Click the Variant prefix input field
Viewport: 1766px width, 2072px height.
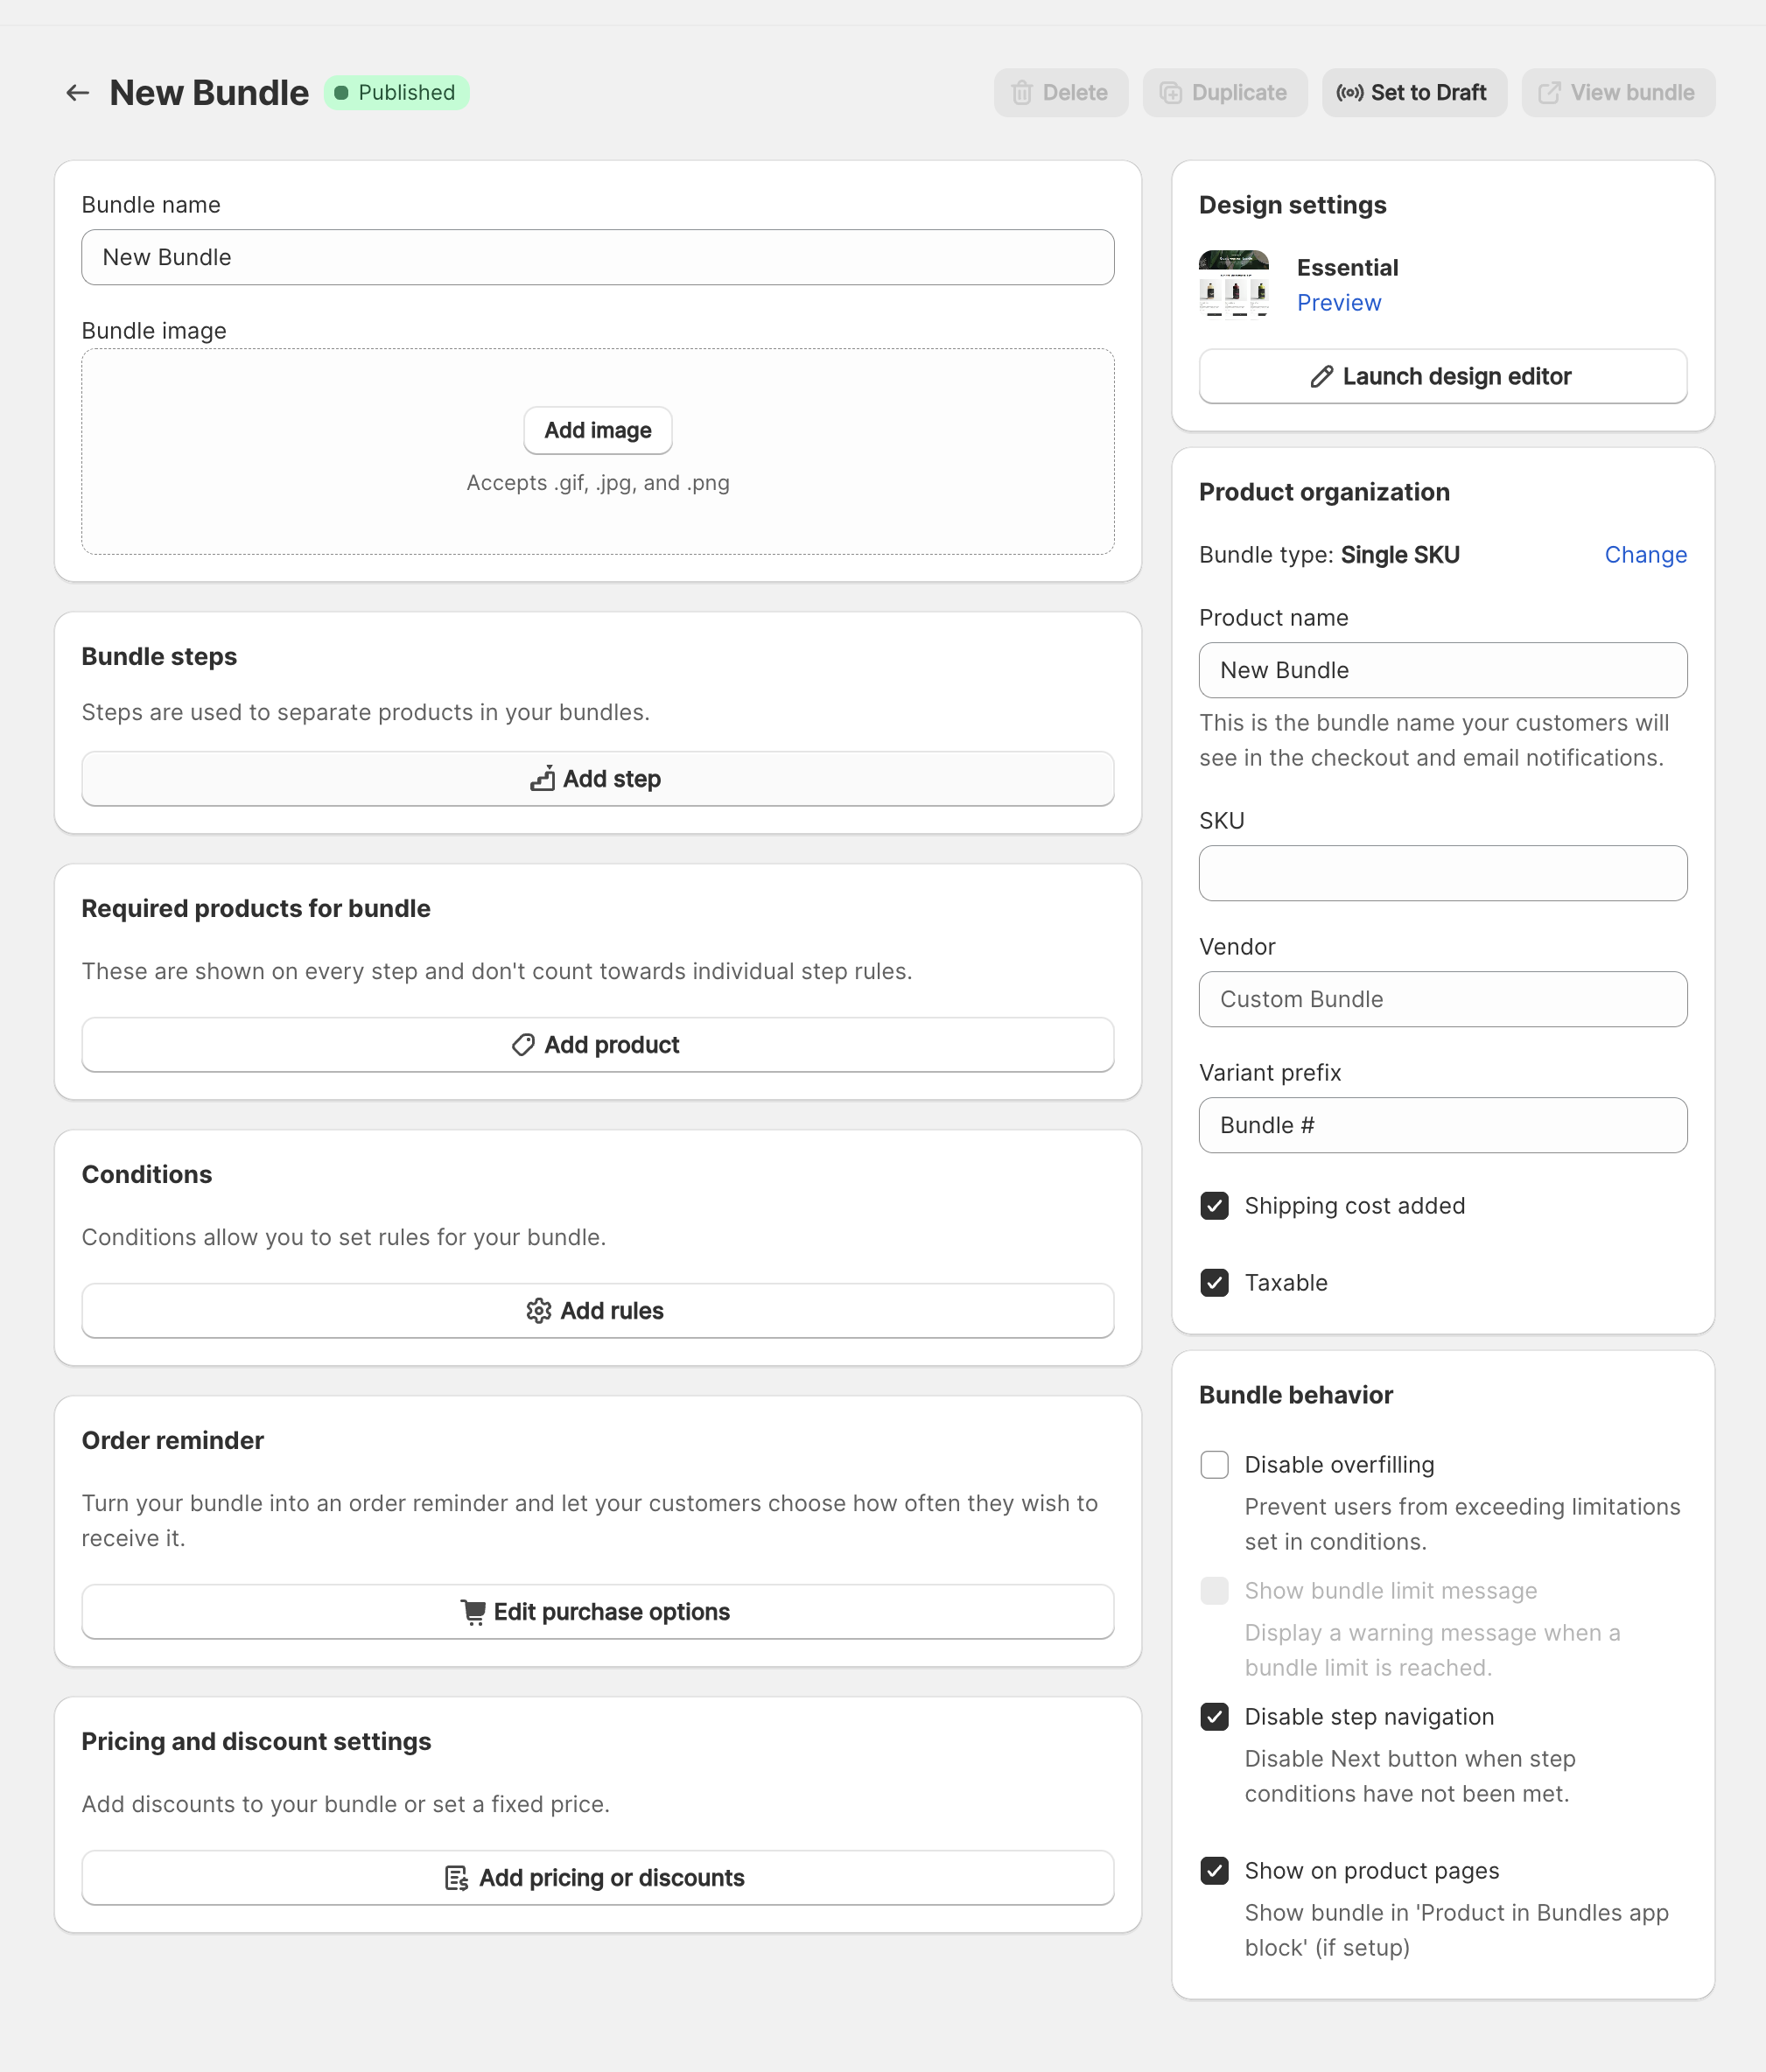[1442, 1125]
